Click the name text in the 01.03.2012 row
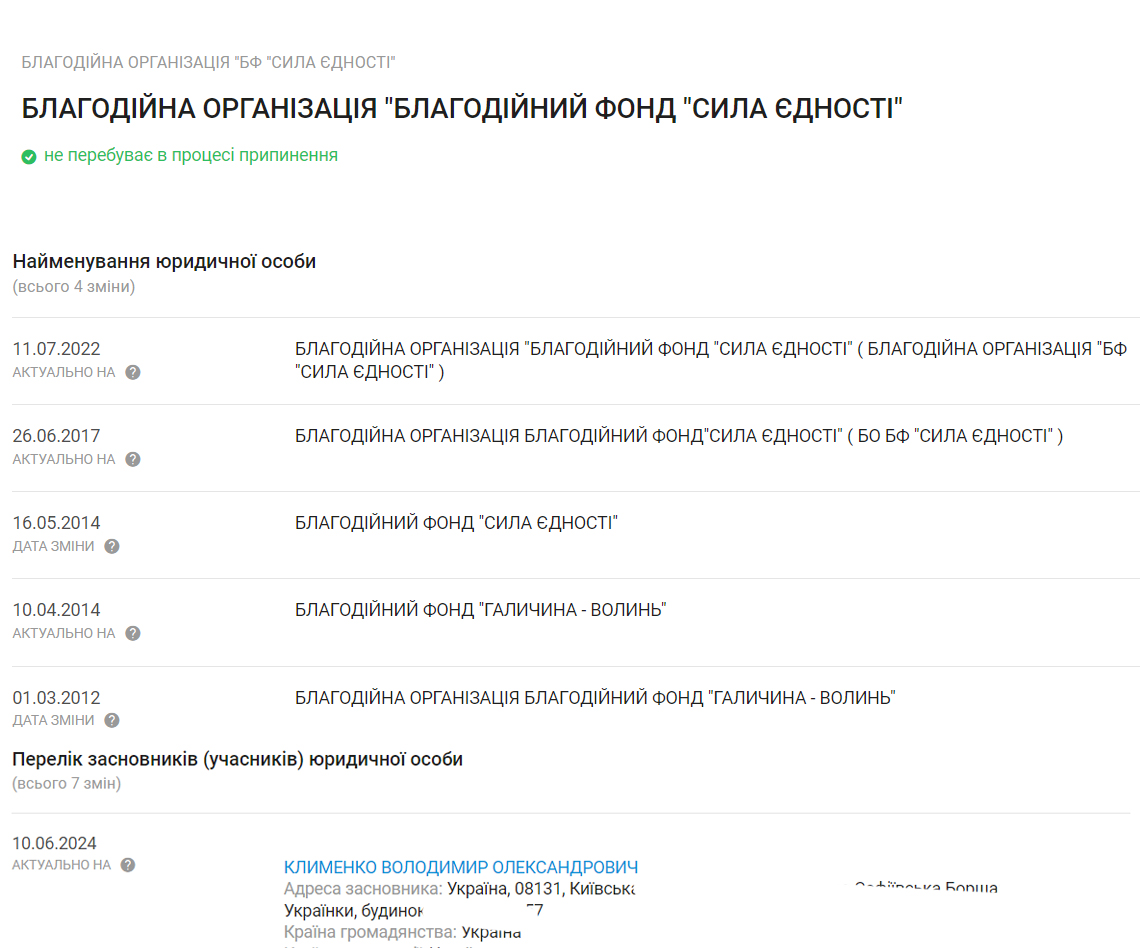This screenshot has height=948, width=1140. click(x=595, y=698)
